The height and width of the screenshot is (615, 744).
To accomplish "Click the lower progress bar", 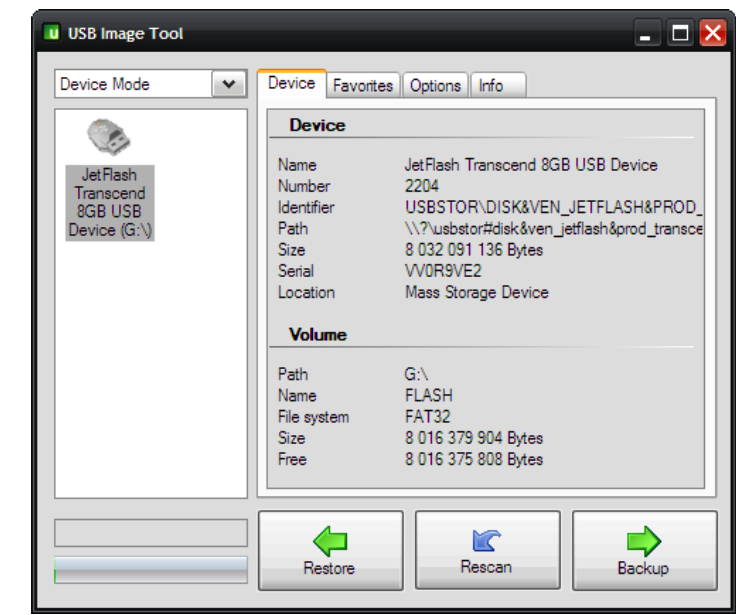I will (x=150, y=569).
